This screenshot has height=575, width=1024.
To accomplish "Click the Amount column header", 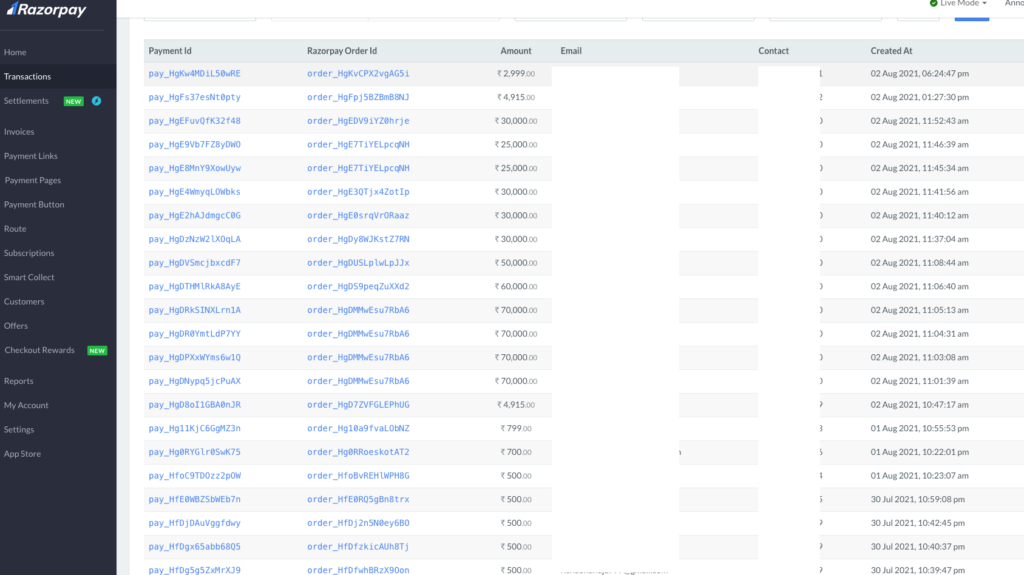I will click(516, 51).
